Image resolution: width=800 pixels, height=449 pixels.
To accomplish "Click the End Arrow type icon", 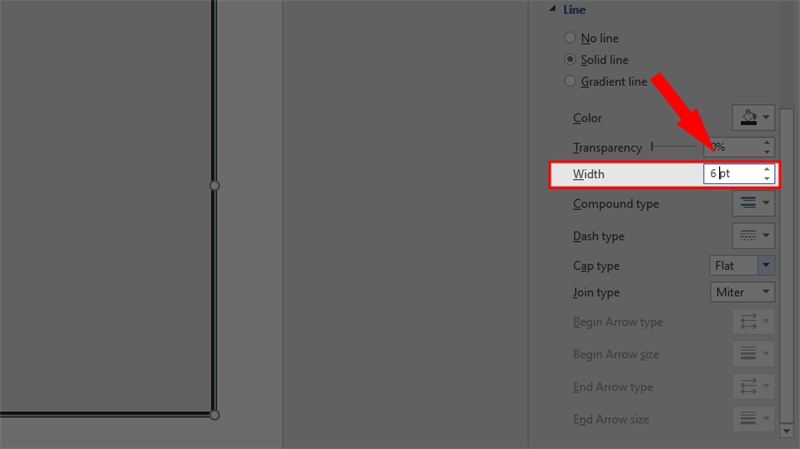I will pyautogui.click(x=748, y=386).
